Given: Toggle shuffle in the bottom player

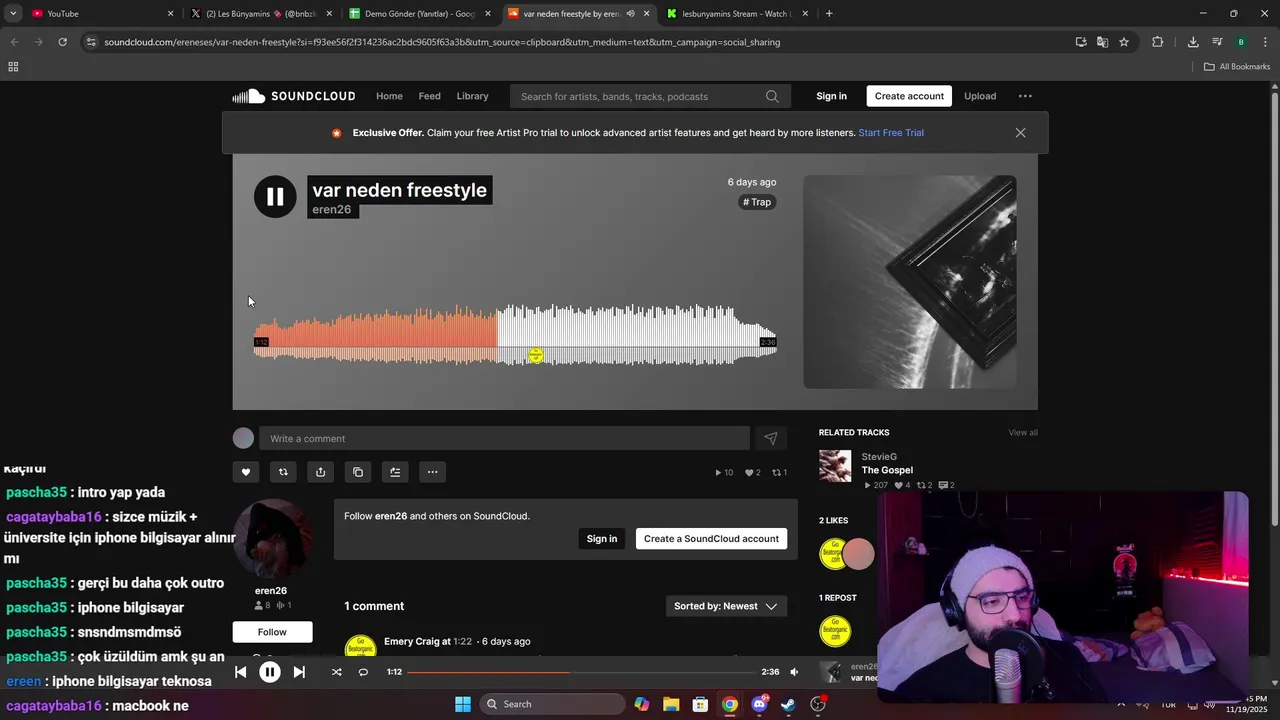Looking at the screenshot, I should 336,672.
